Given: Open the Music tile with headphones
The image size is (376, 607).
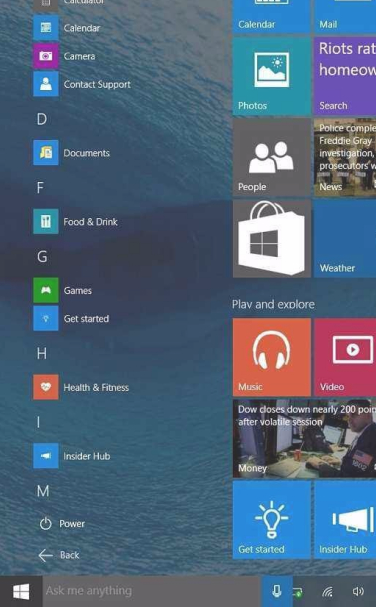Looking at the screenshot, I should (272, 357).
